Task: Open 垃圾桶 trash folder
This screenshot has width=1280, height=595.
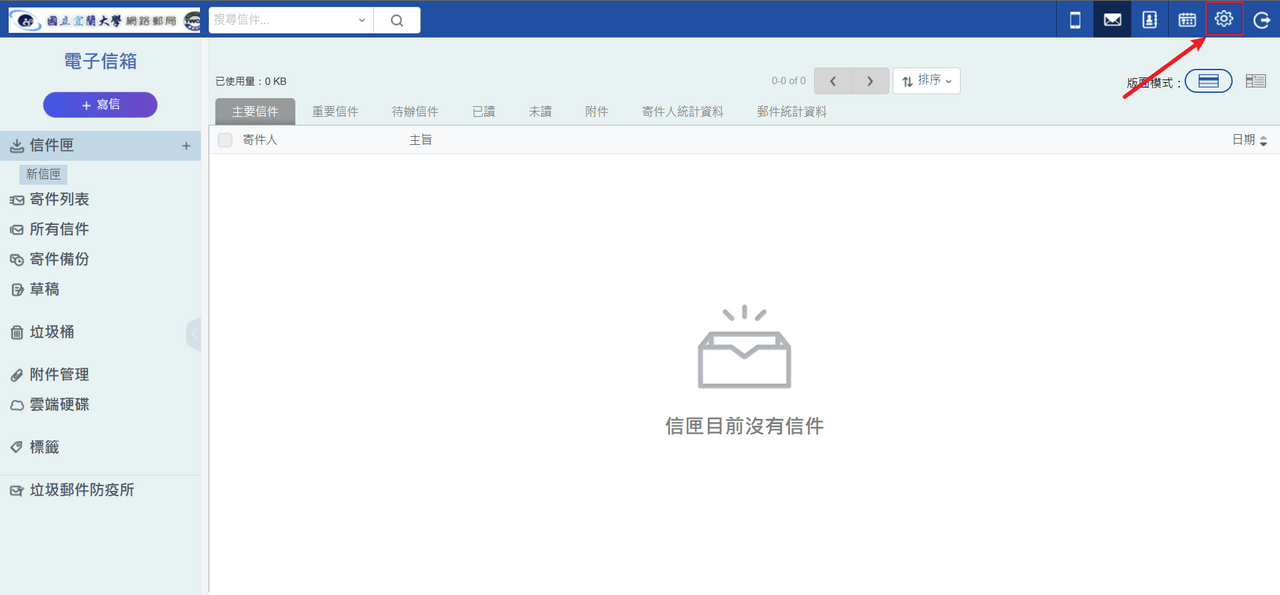Action: point(52,333)
